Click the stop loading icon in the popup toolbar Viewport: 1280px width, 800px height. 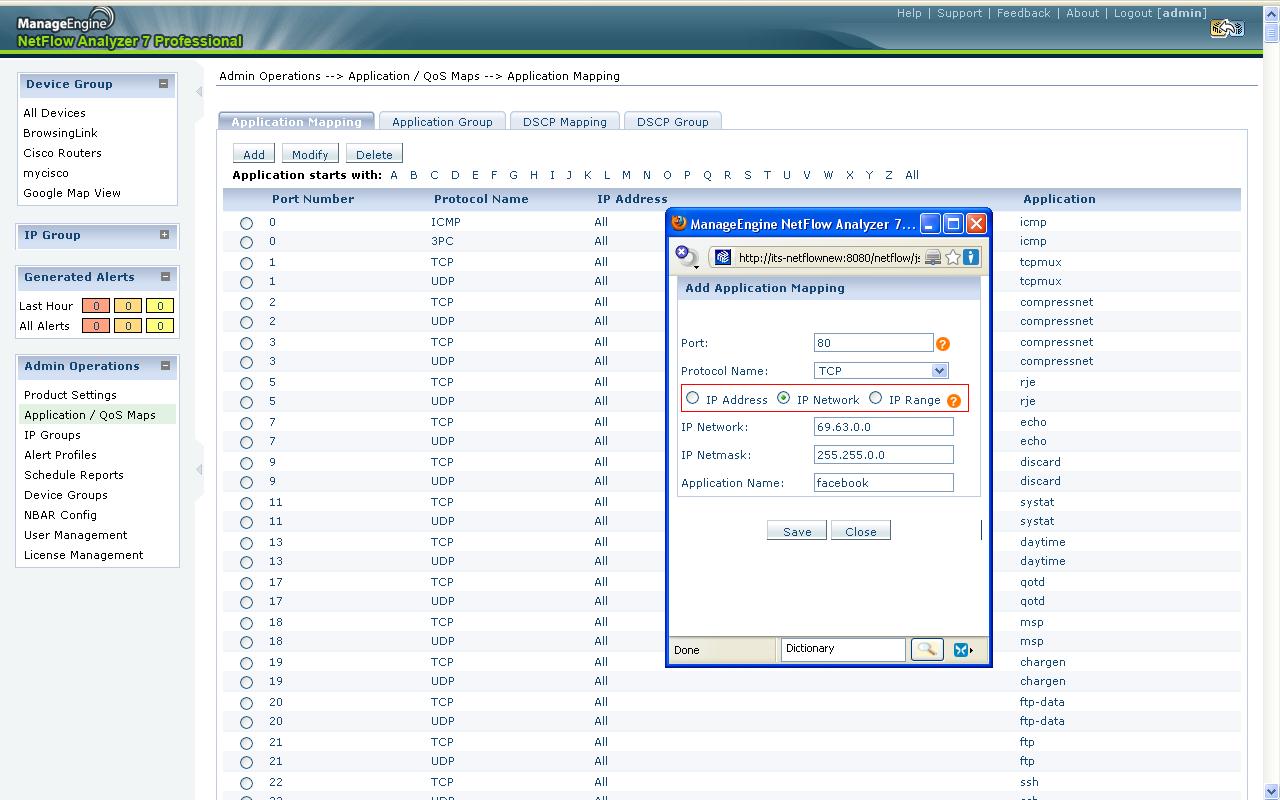coord(683,254)
